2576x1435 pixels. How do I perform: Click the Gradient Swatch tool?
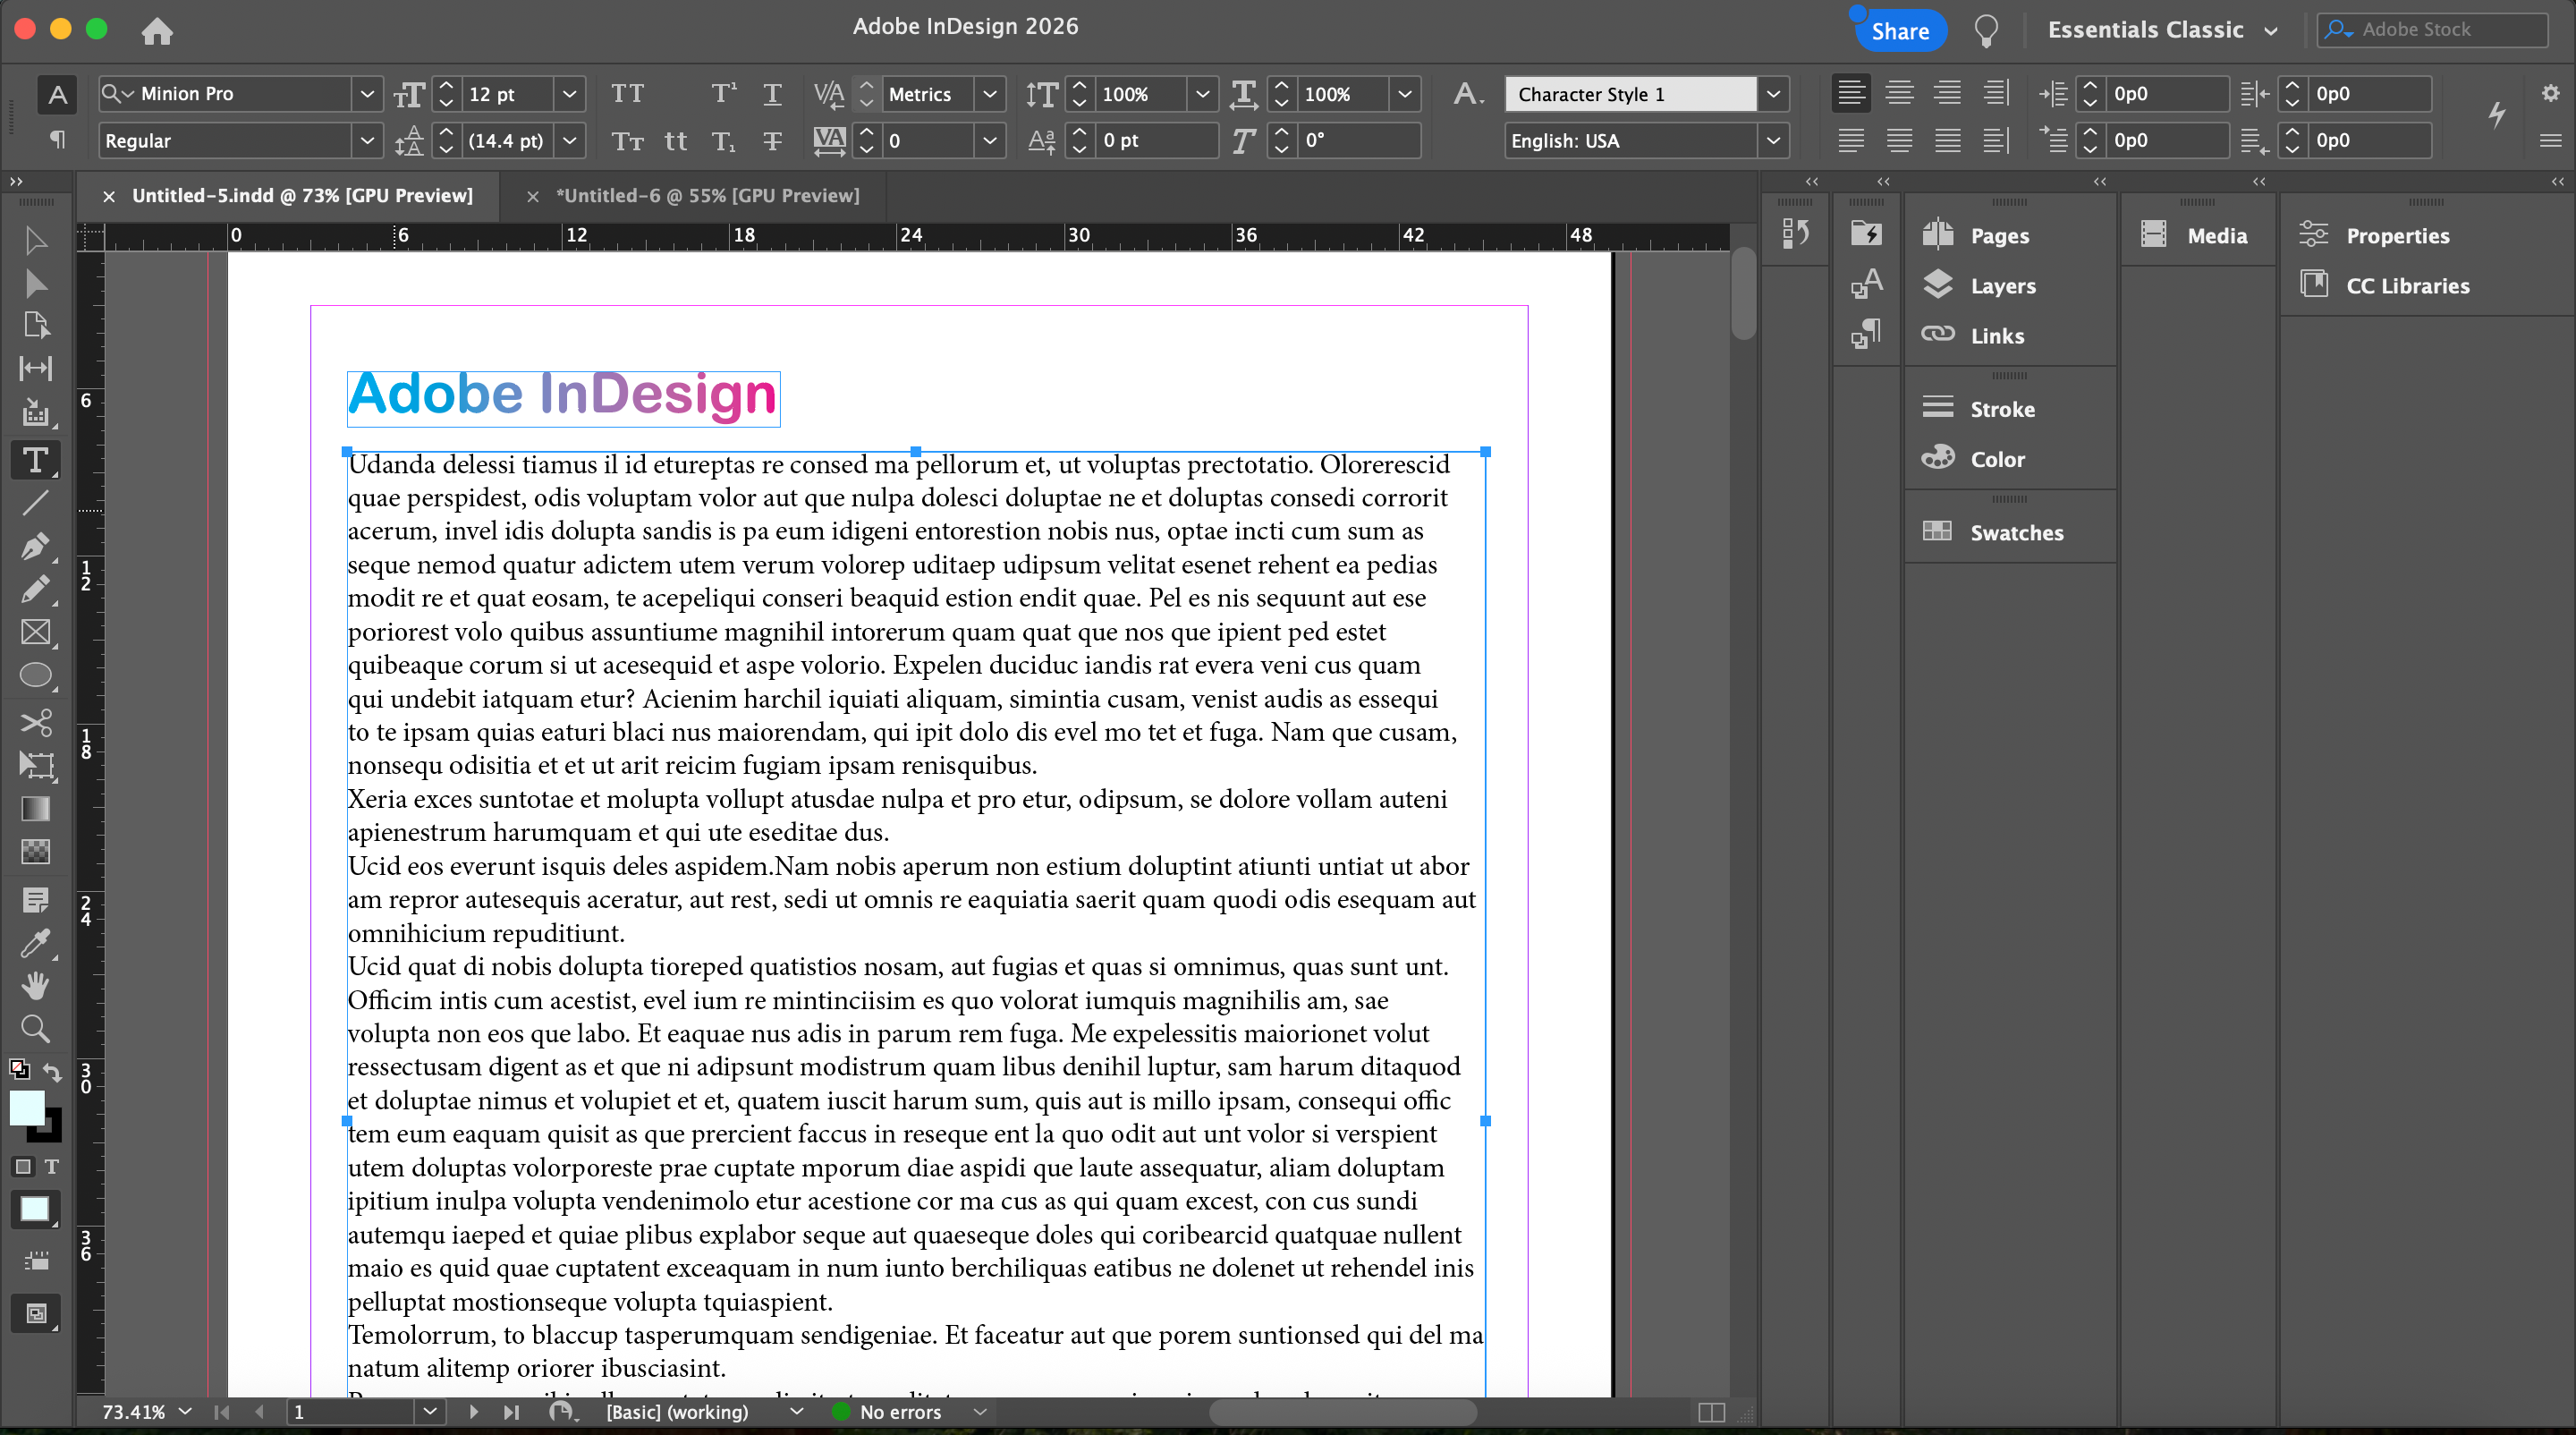point(35,808)
